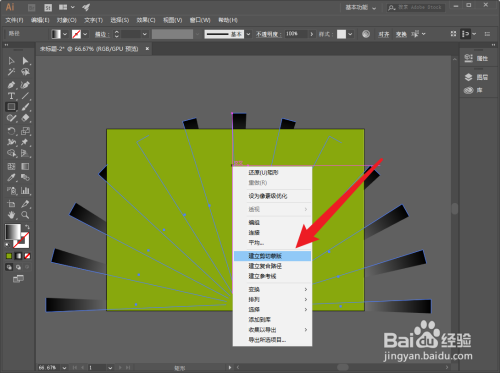Open the stroke weight dropdown

[x=145, y=34]
